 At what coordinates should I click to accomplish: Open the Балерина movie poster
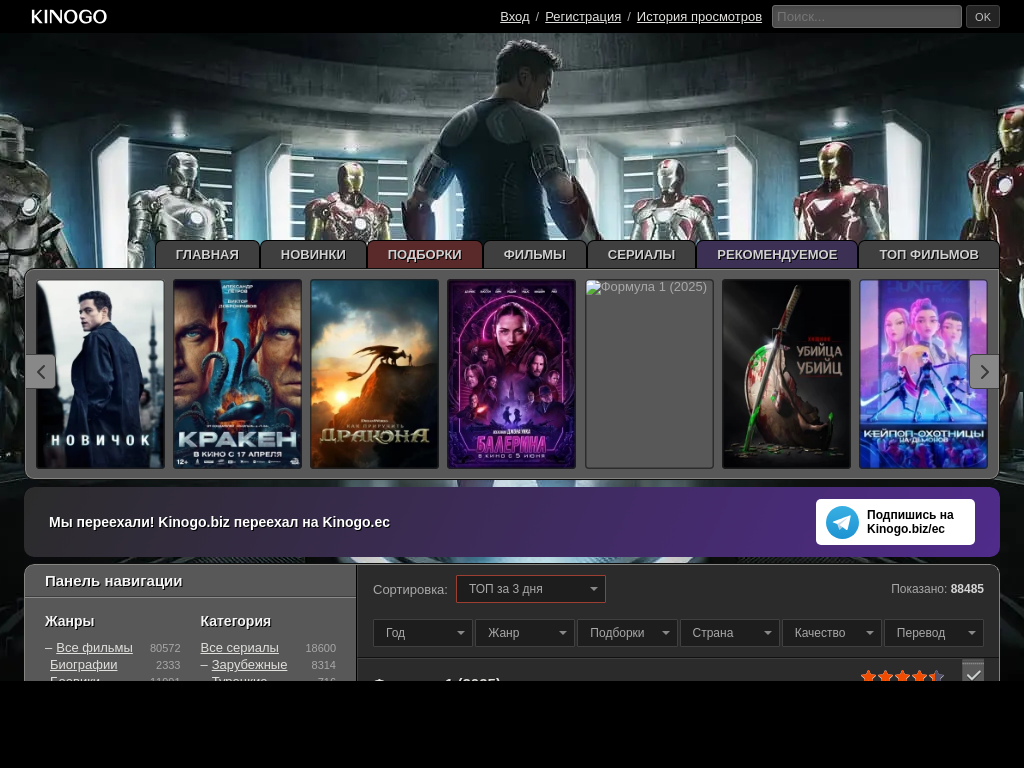coord(511,374)
